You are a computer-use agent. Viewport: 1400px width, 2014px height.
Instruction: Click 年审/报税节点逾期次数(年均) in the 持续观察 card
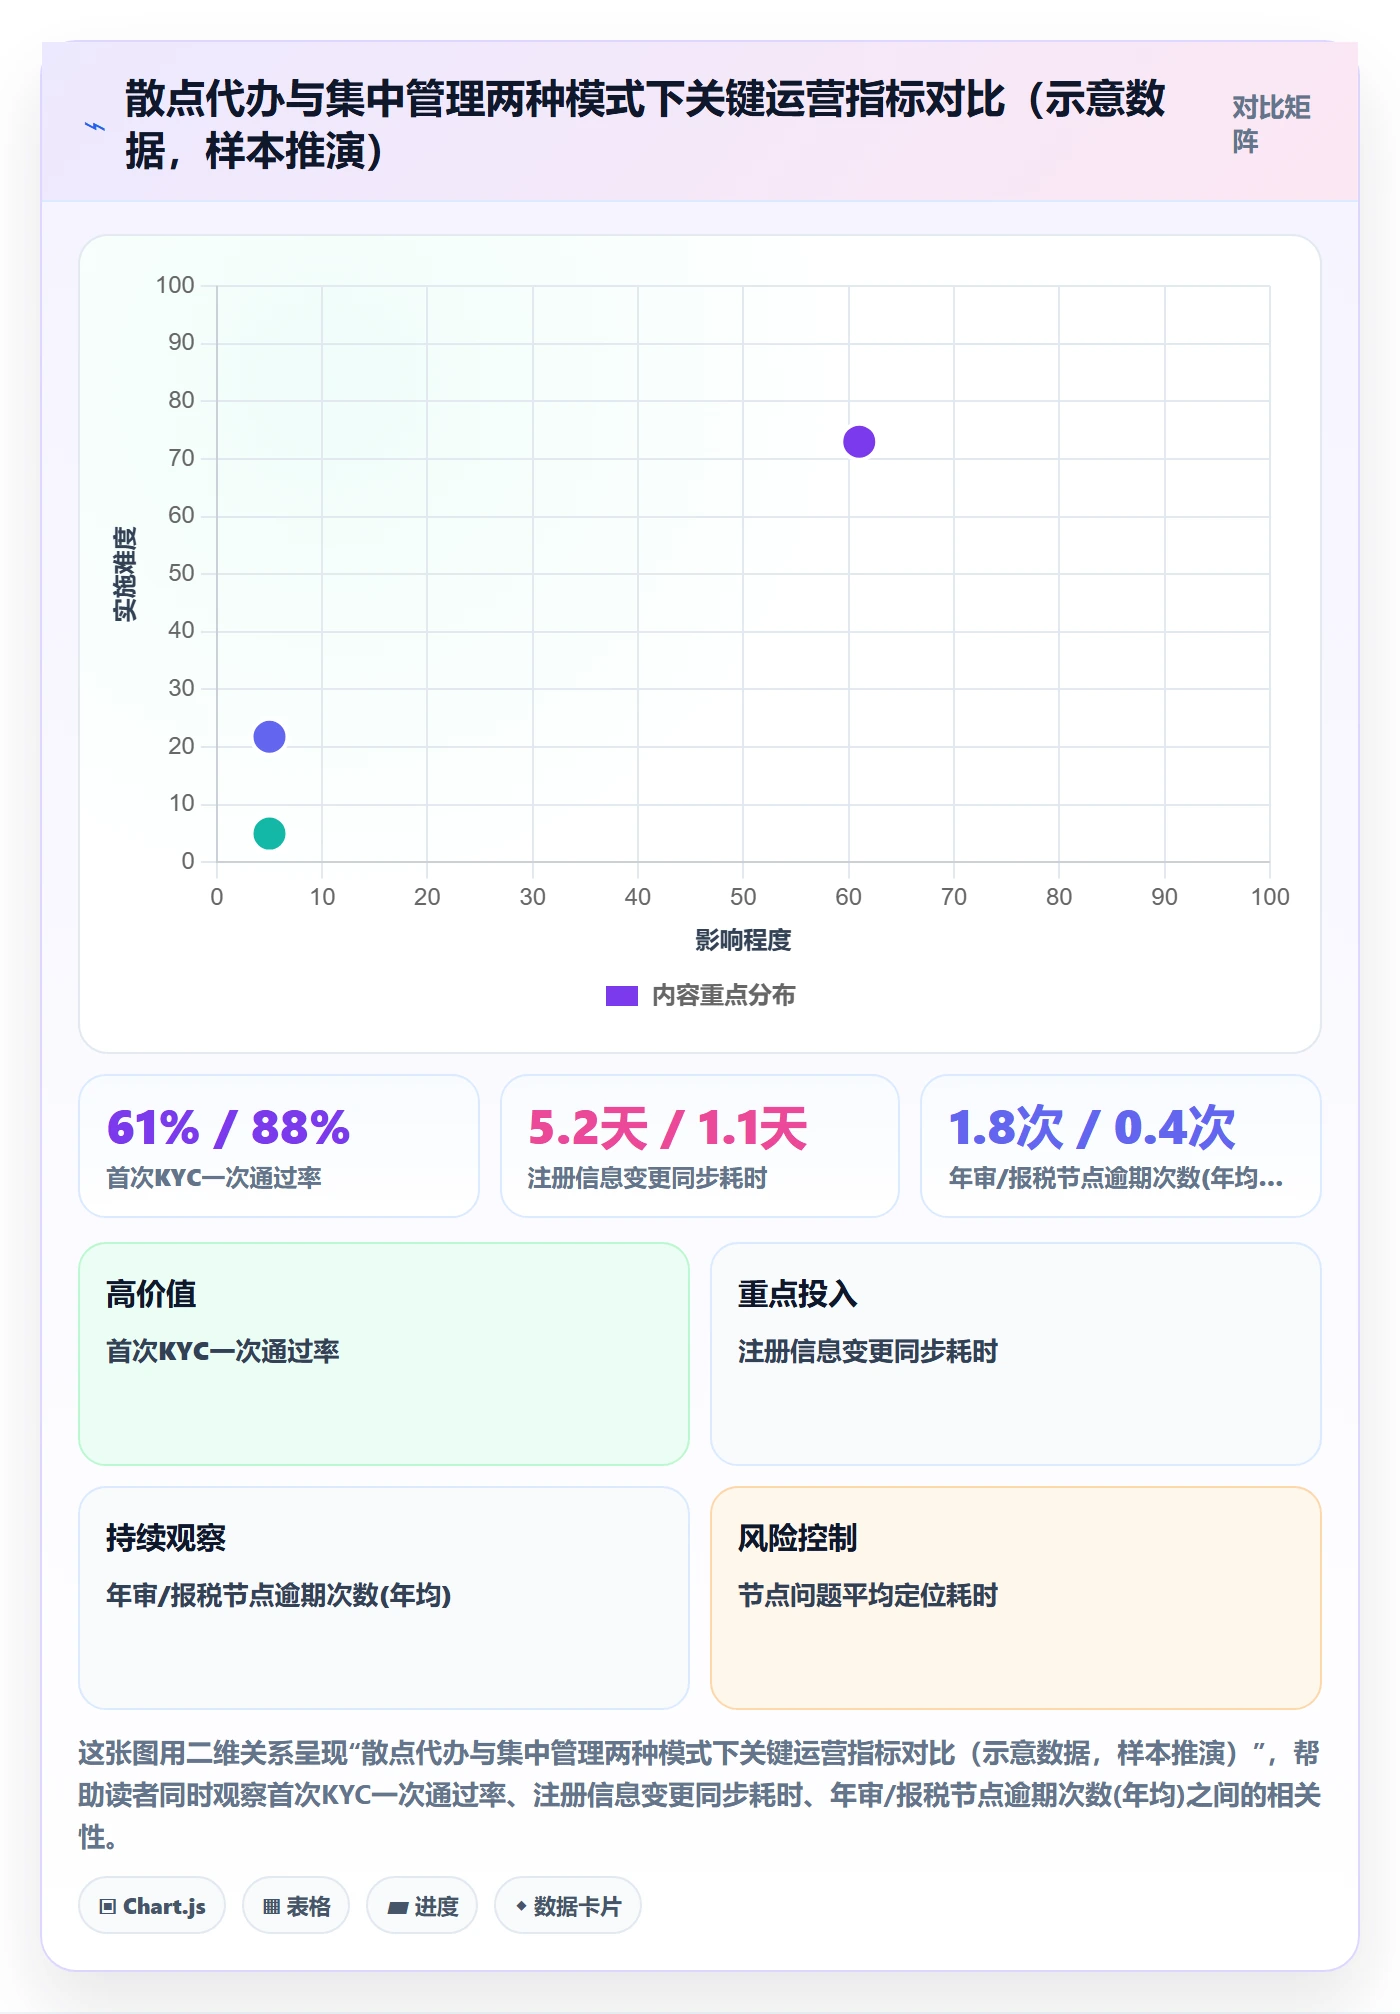[x=279, y=1595]
